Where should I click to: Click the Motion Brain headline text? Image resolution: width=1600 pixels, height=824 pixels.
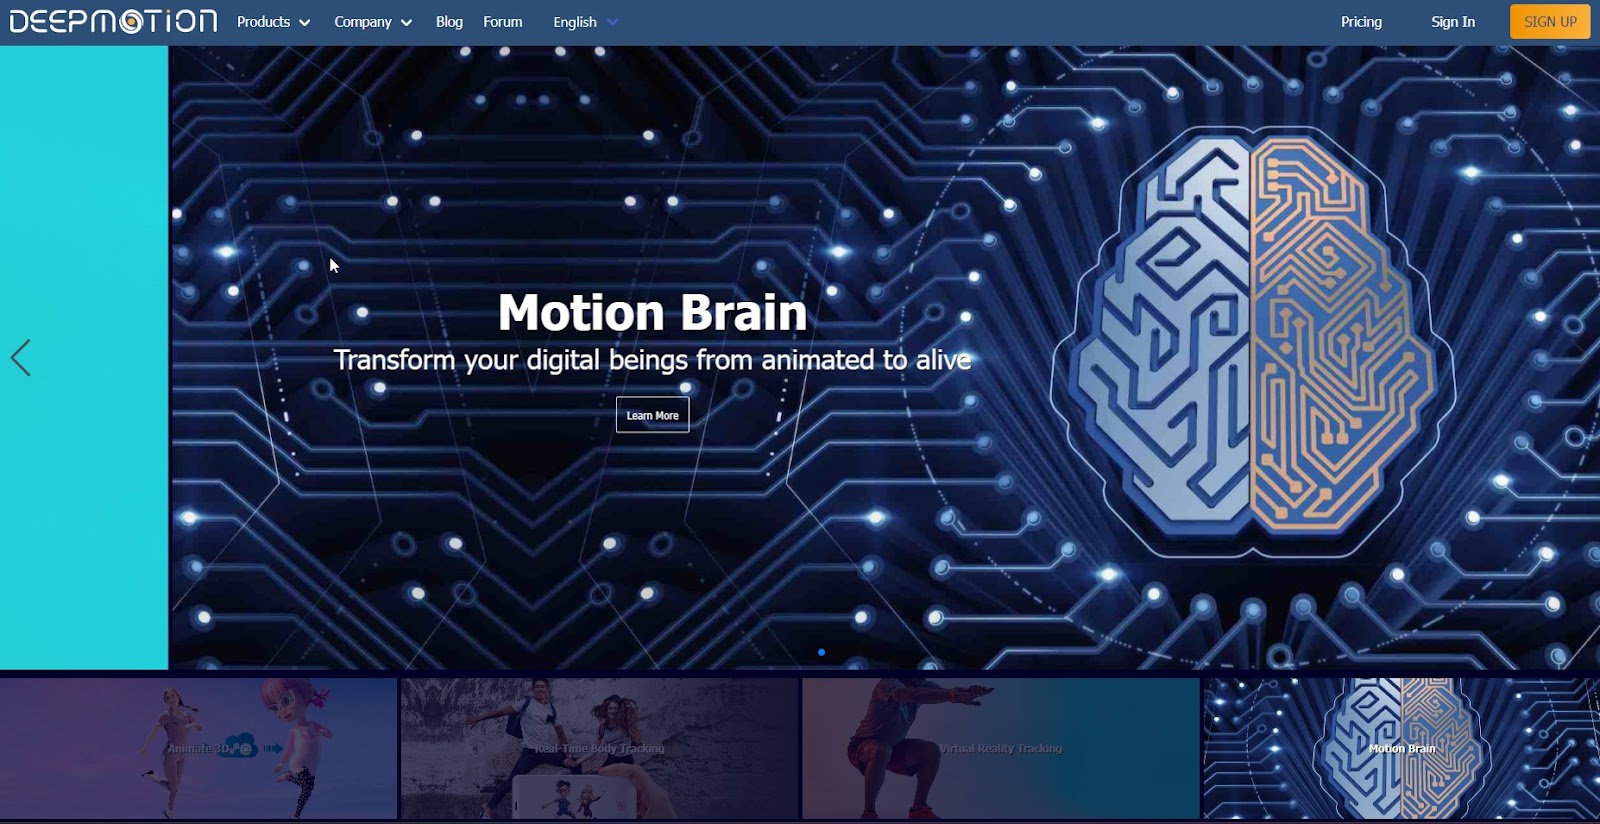click(652, 312)
